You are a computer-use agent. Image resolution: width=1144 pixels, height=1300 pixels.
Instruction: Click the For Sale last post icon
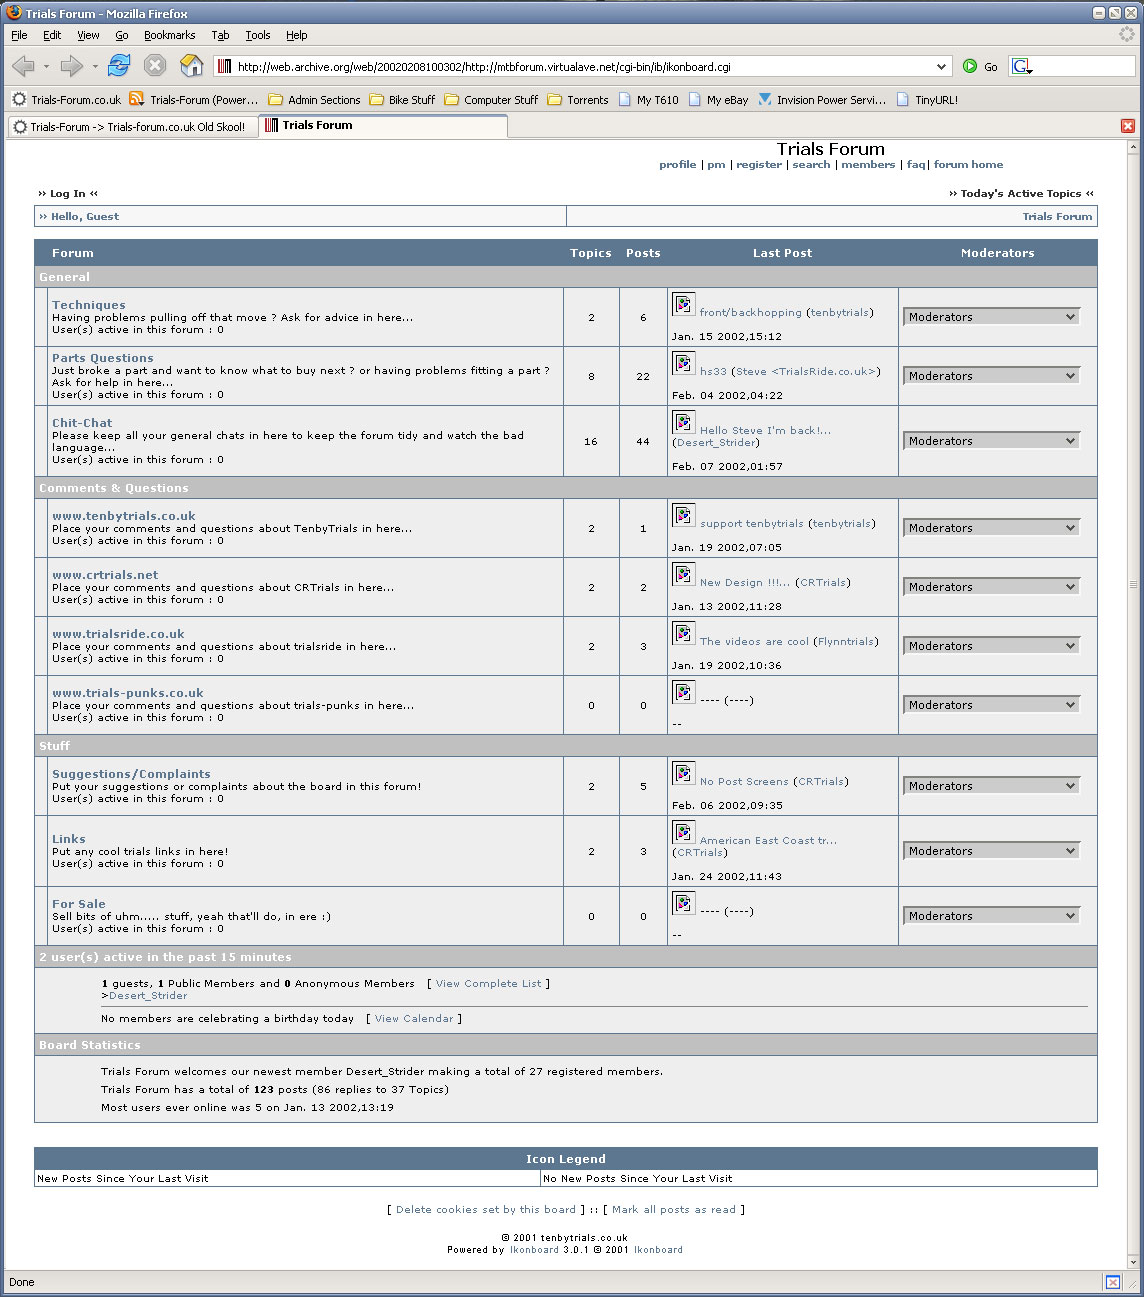(684, 903)
